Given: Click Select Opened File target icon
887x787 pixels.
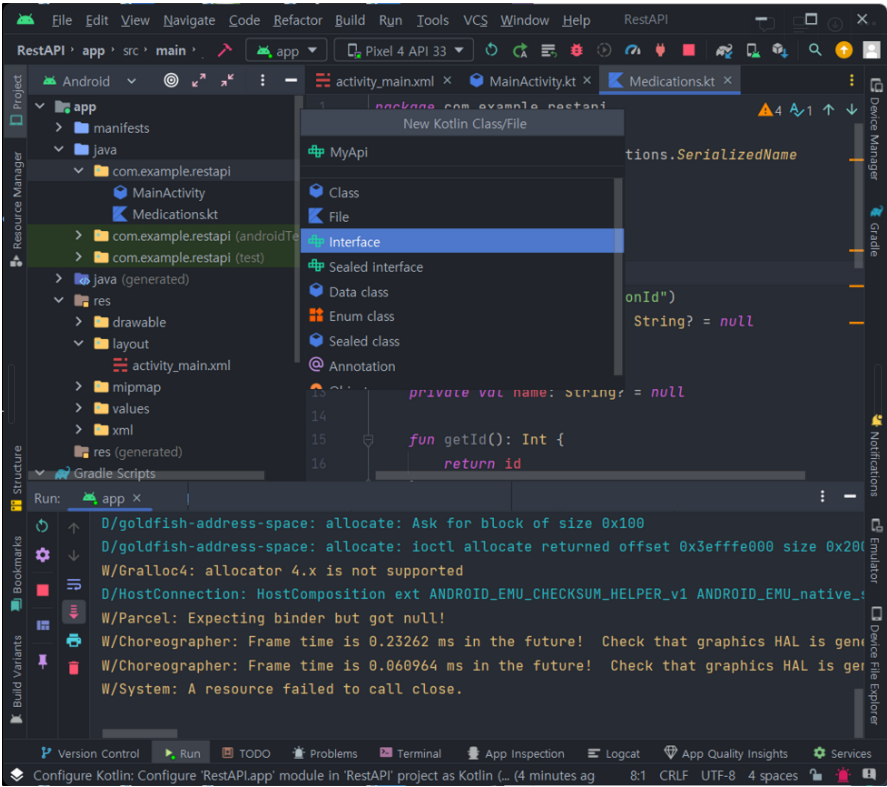Looking at the screenshot, I should [171, 80].
